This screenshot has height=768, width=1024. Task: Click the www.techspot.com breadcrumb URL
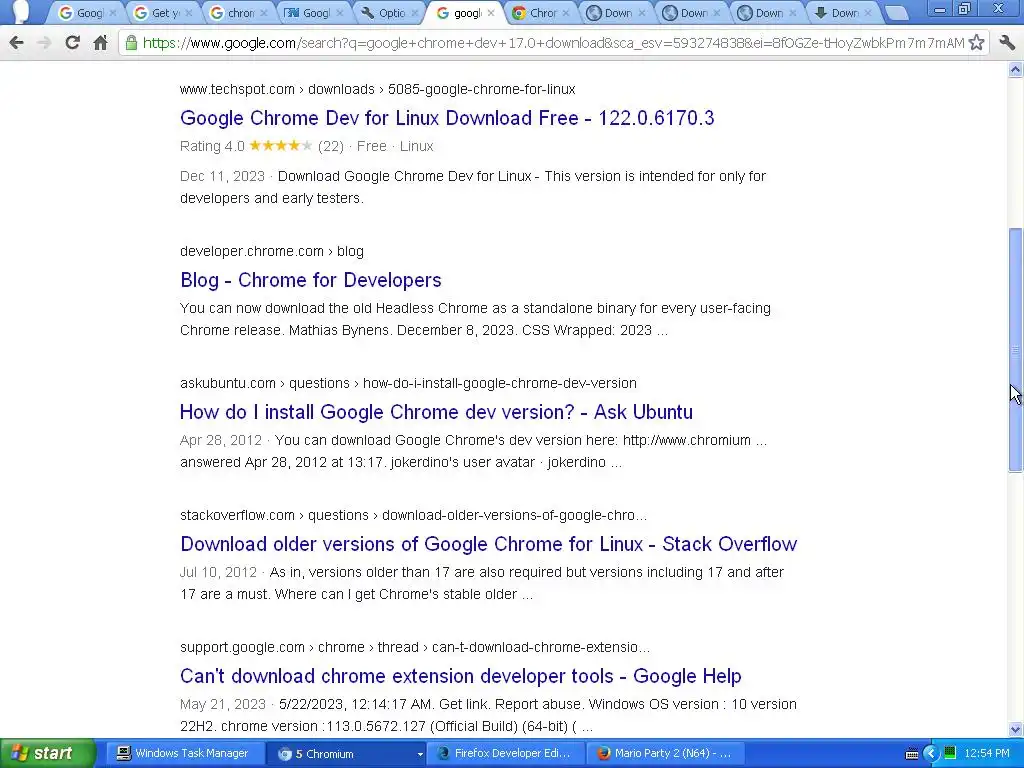click(x=377, y=89)
